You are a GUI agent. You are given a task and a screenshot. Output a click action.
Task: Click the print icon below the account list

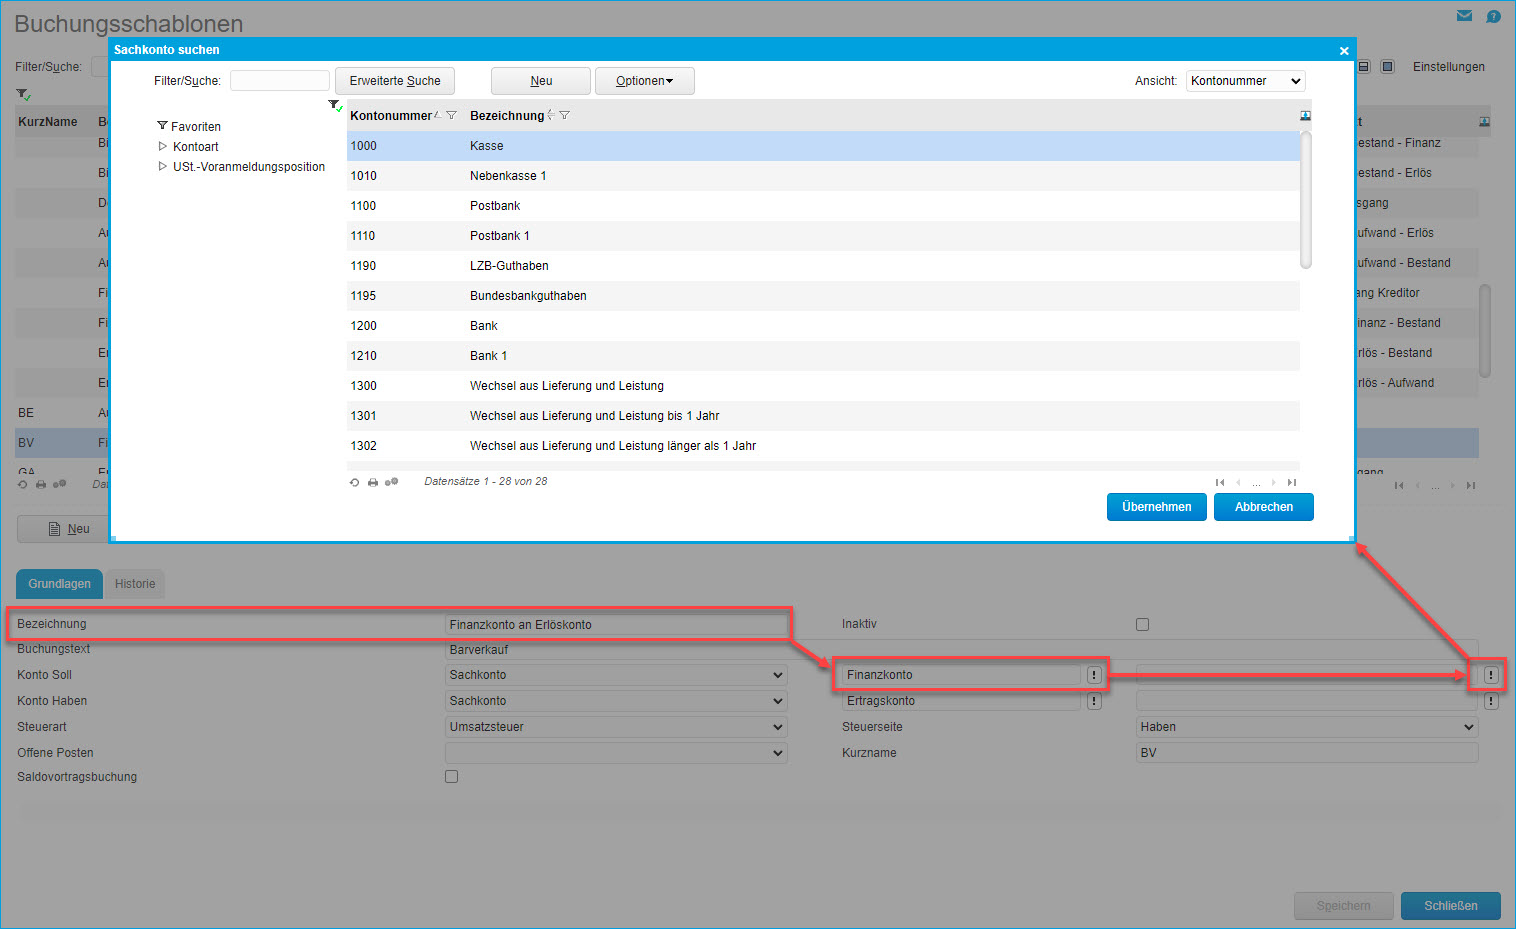[x=373, y=482]
